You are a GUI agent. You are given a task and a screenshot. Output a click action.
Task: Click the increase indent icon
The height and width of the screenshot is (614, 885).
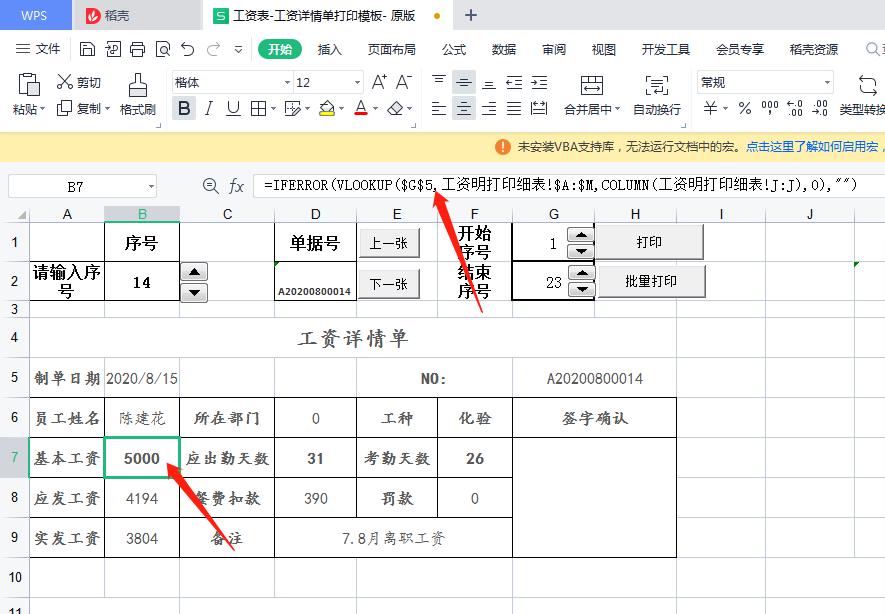[x=539, y=82]
